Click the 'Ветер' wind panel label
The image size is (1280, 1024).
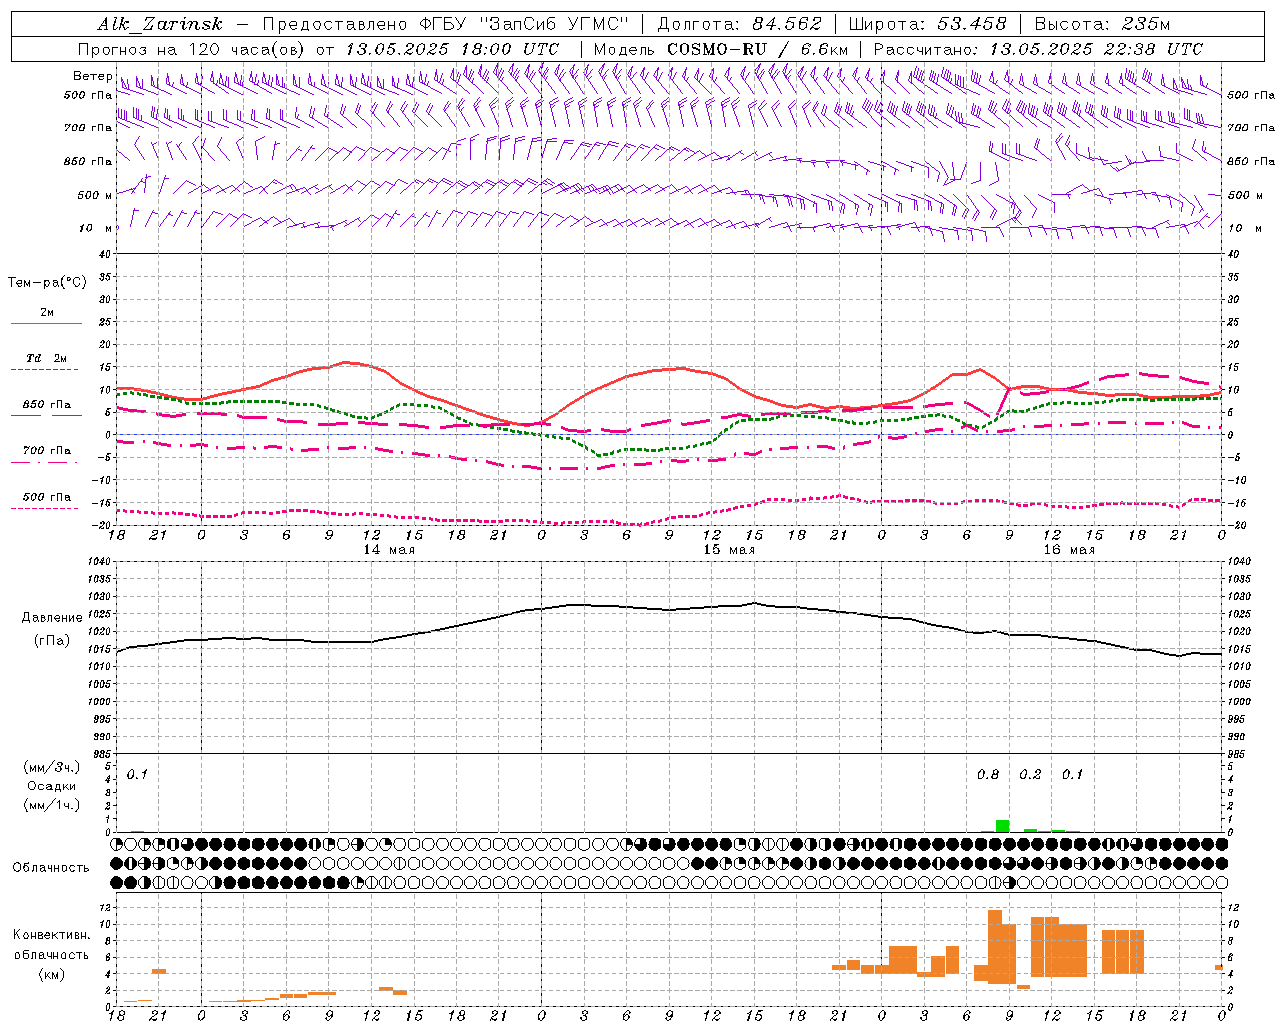(92, 76)
